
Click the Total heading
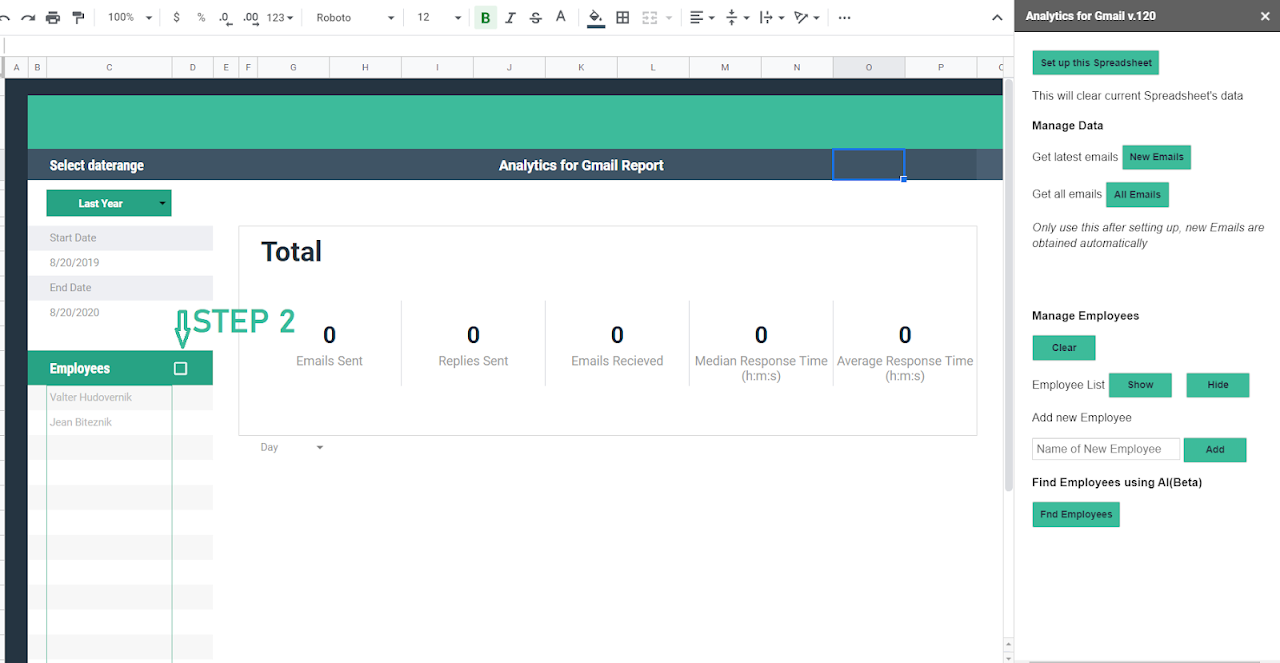point(291,251)
